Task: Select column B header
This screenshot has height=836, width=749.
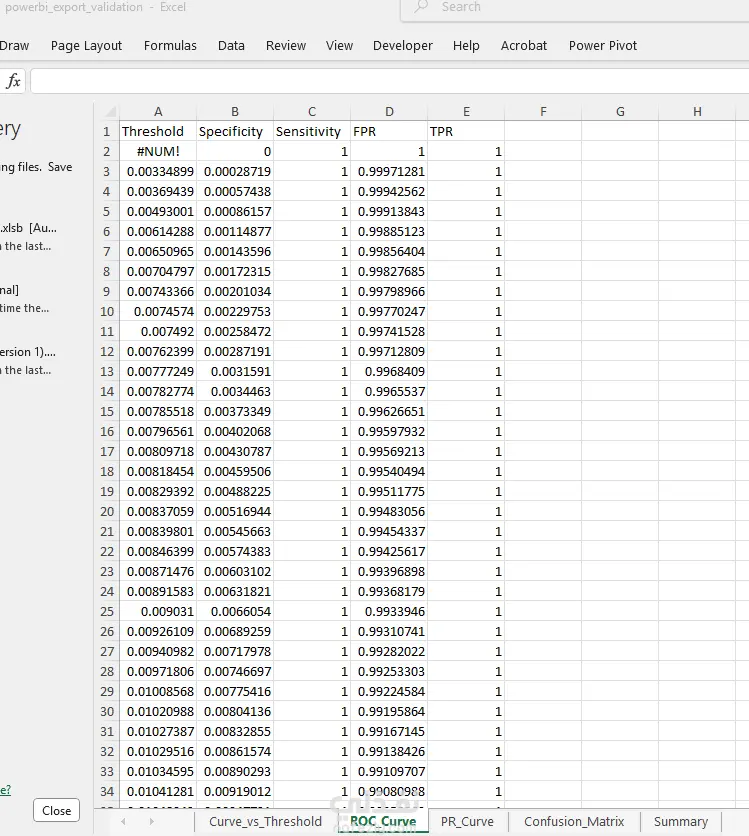Action: [235, 111]
